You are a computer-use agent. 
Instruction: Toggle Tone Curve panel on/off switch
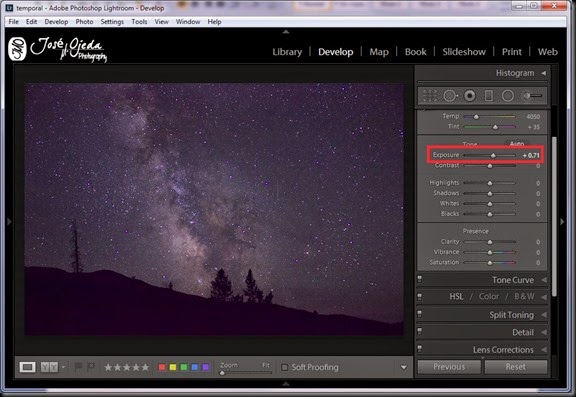point(420,280)
